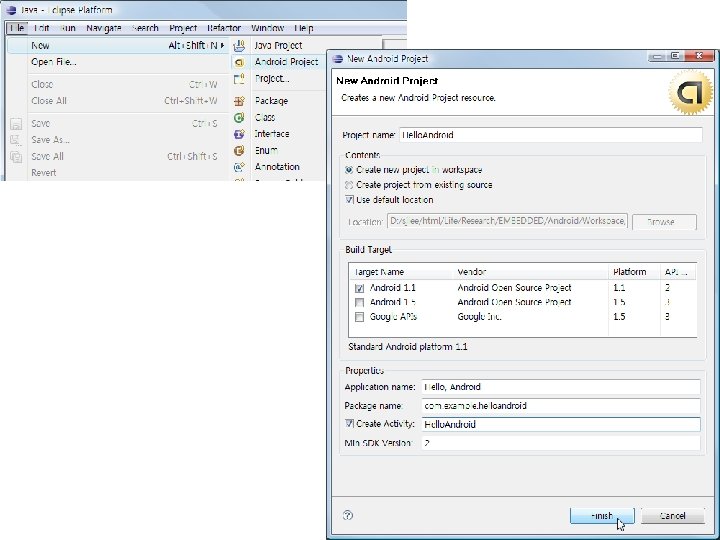Click the Save All icon in the File menu
This screenshot has height=540, width=720.
click(16, 157)
